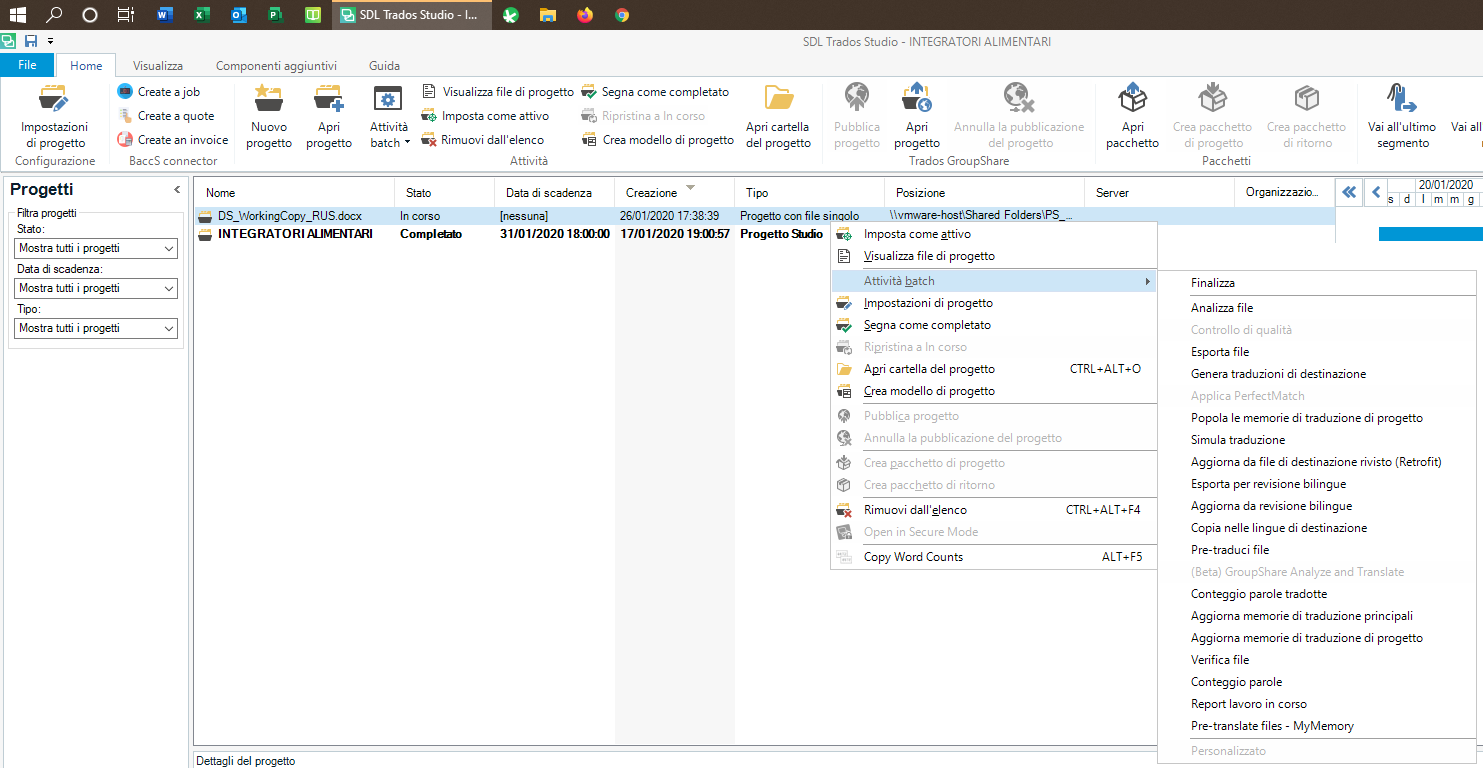Choose Rimuovi dall'elenco in context menu

pos(993,510)
